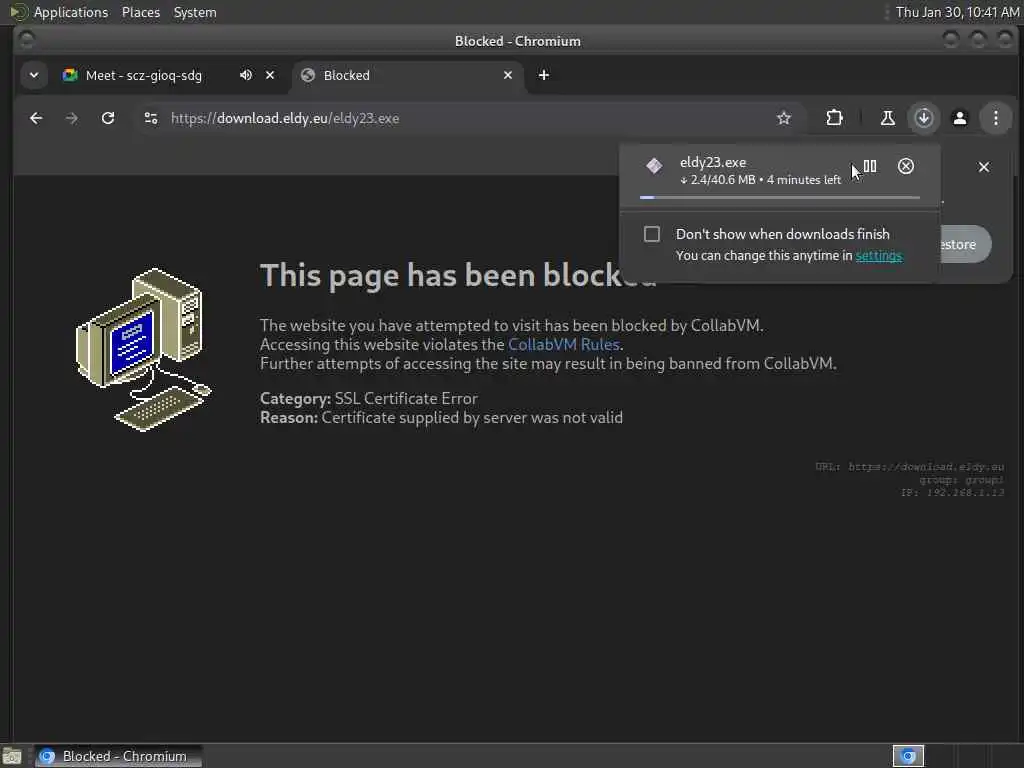Close the Meet - scz-gioq-sdg tab

pos(270,75)
